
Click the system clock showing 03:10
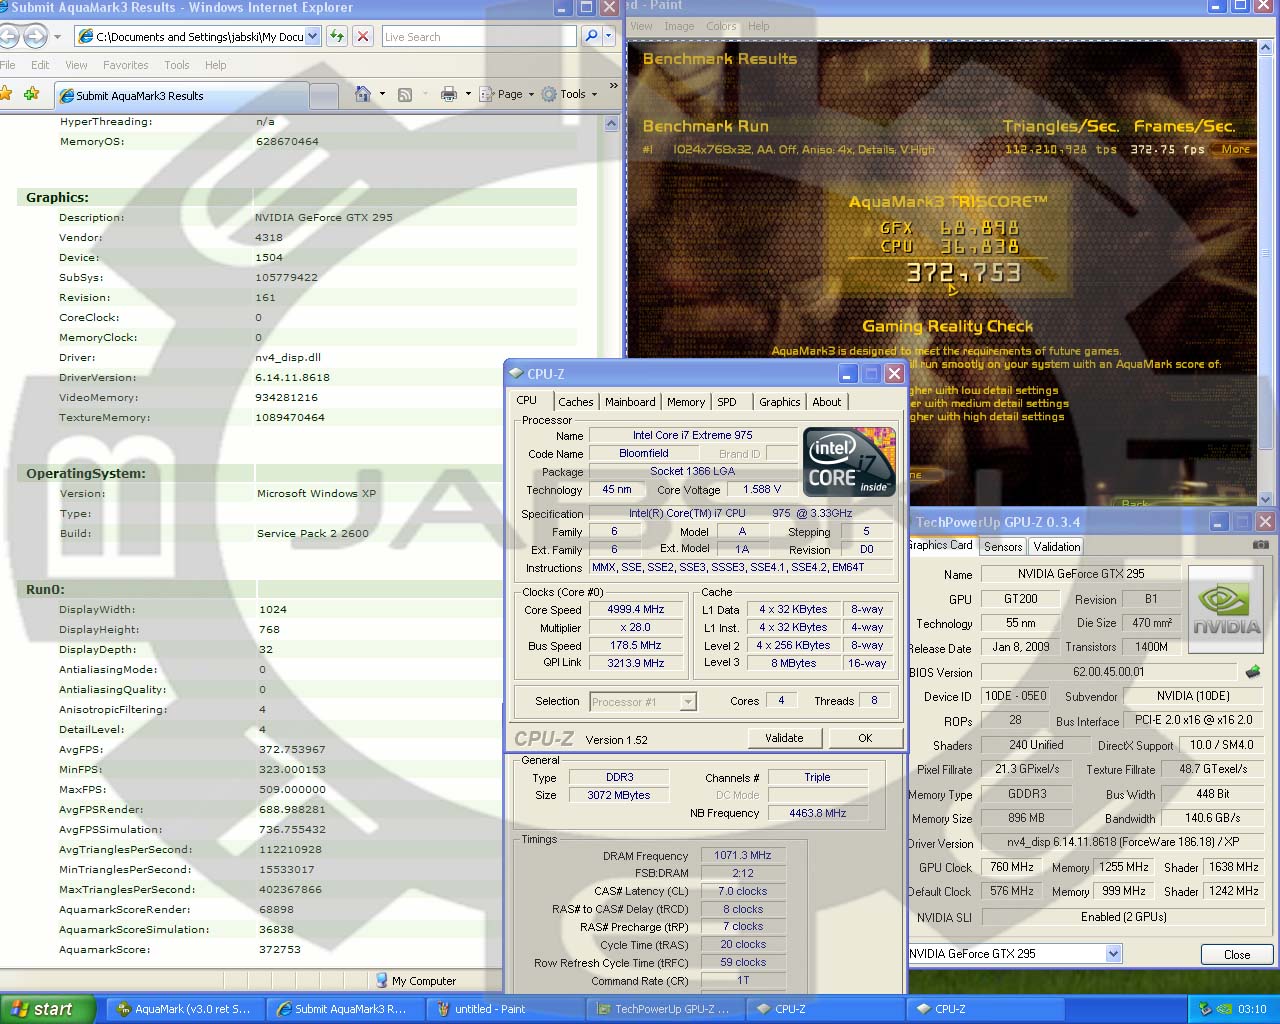pos(1252,1009)
